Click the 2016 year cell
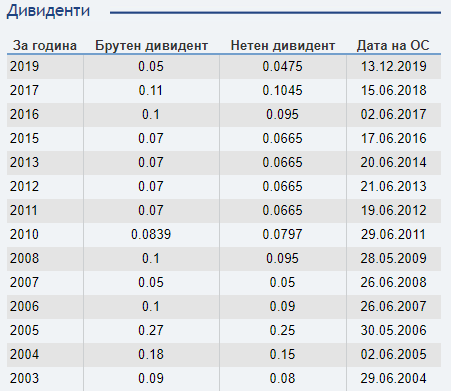The height and width of the screenshot is (391, 451). pos(24,114)
